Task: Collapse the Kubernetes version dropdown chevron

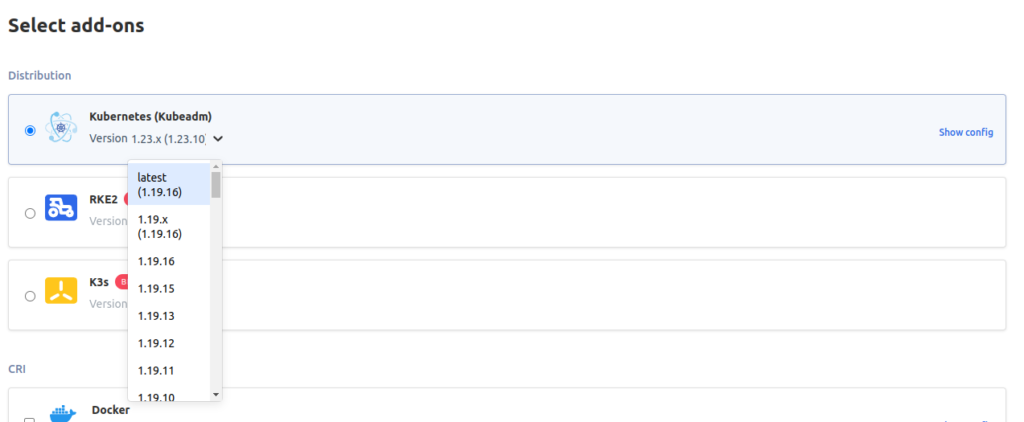Action: point(218,138)
